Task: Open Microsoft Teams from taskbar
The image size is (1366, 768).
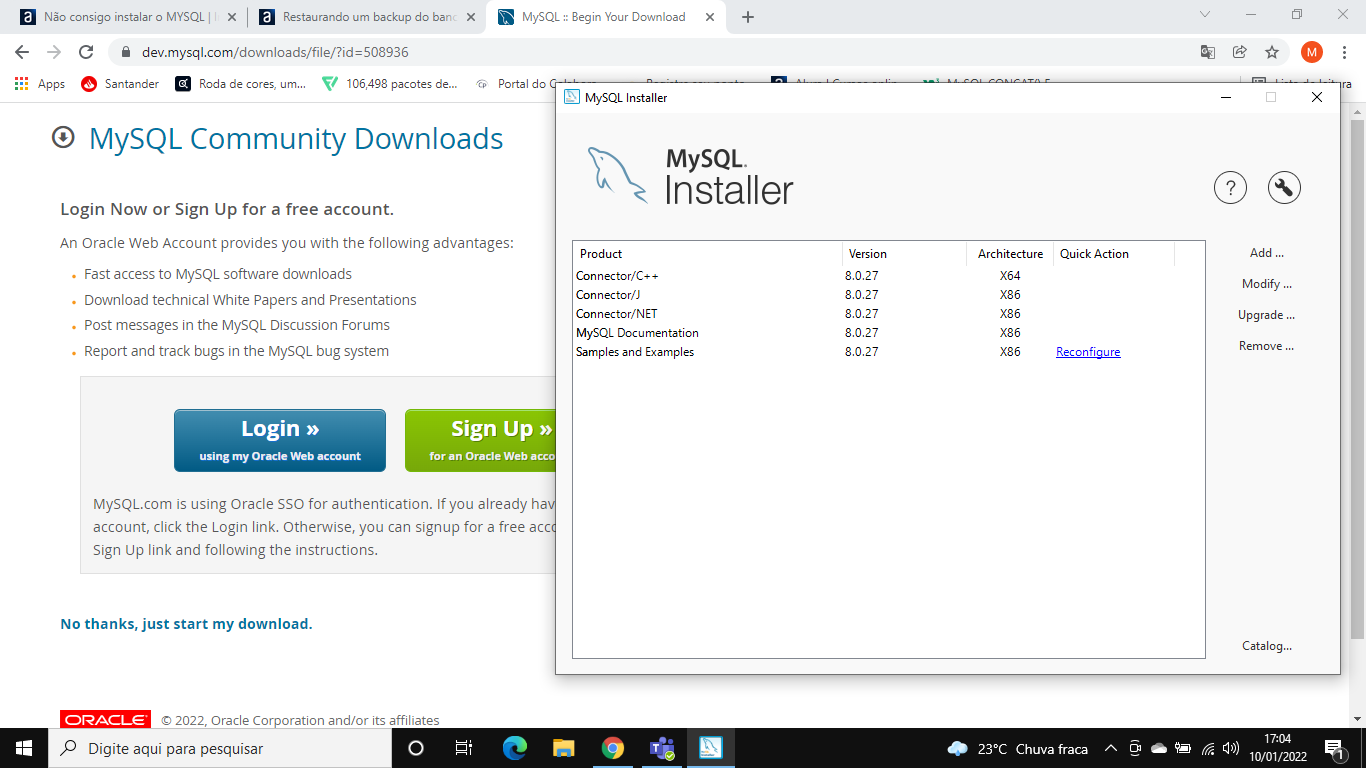Action: tap(662, 748)
